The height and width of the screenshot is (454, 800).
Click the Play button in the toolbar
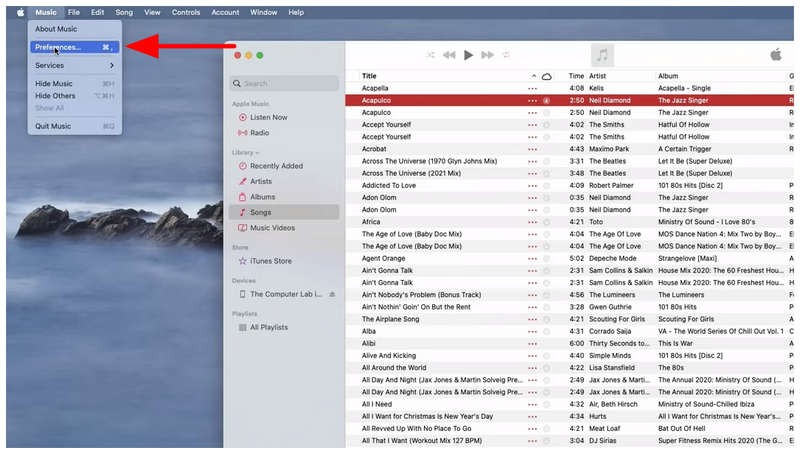coord(468,55)
